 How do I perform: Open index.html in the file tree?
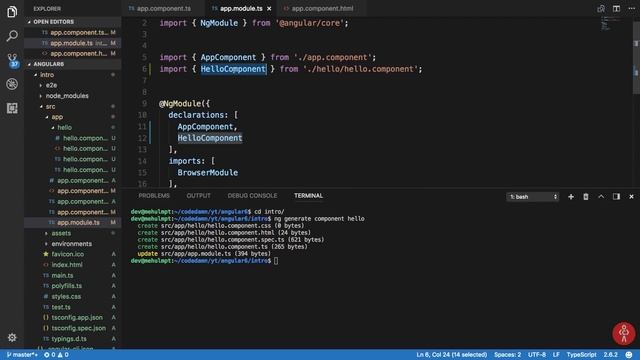pos(73,265)
